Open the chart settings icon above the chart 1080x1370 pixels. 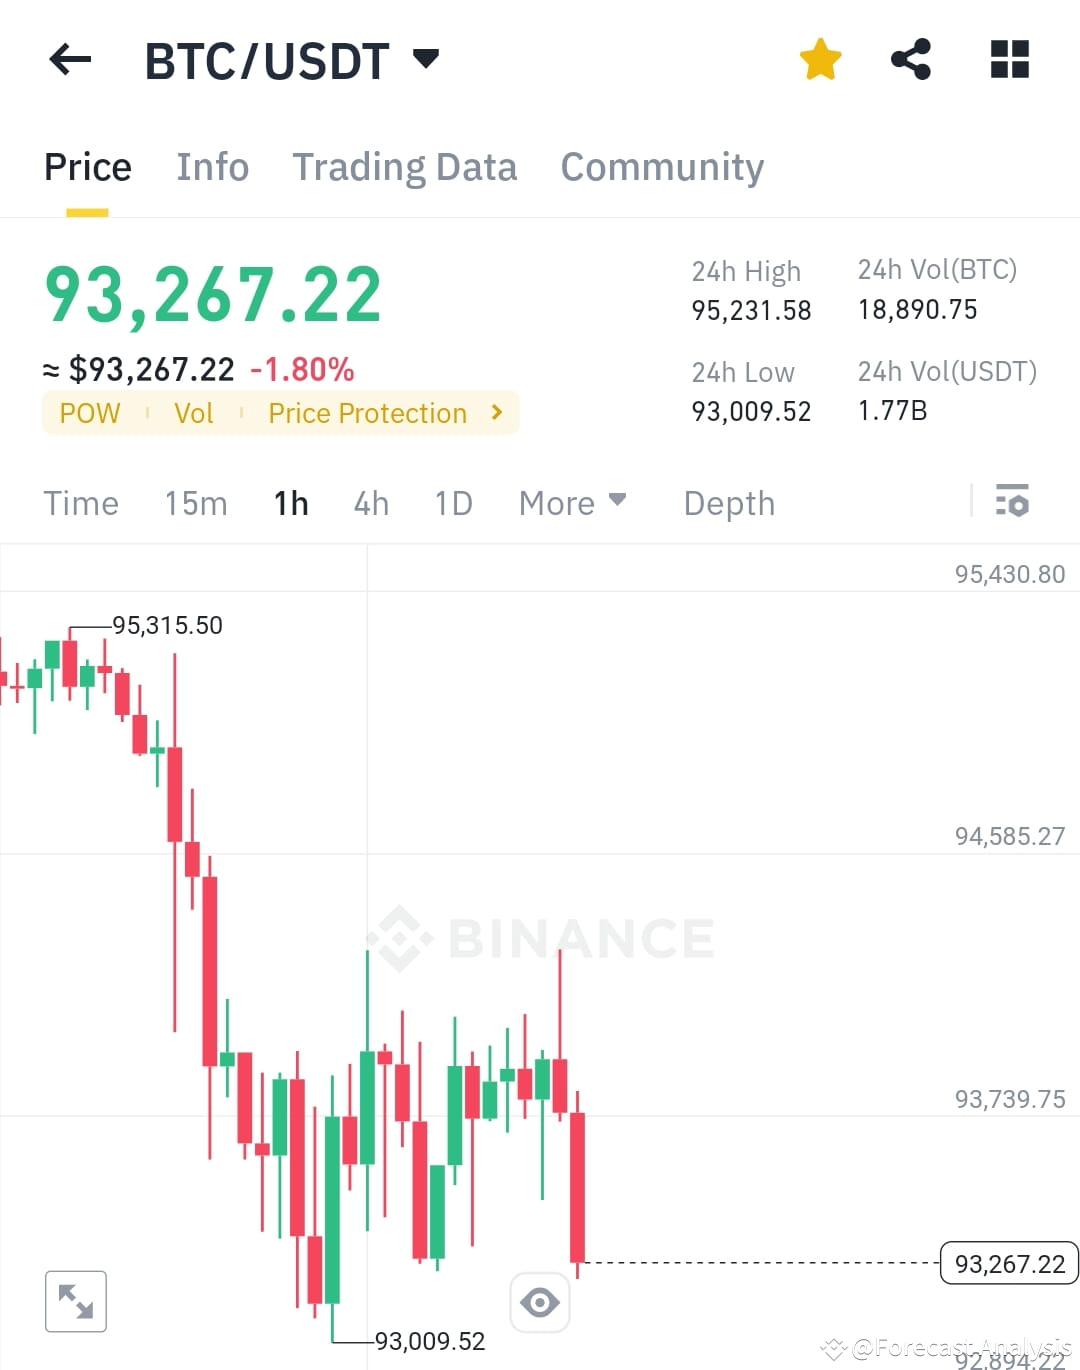click(1013, 502)
